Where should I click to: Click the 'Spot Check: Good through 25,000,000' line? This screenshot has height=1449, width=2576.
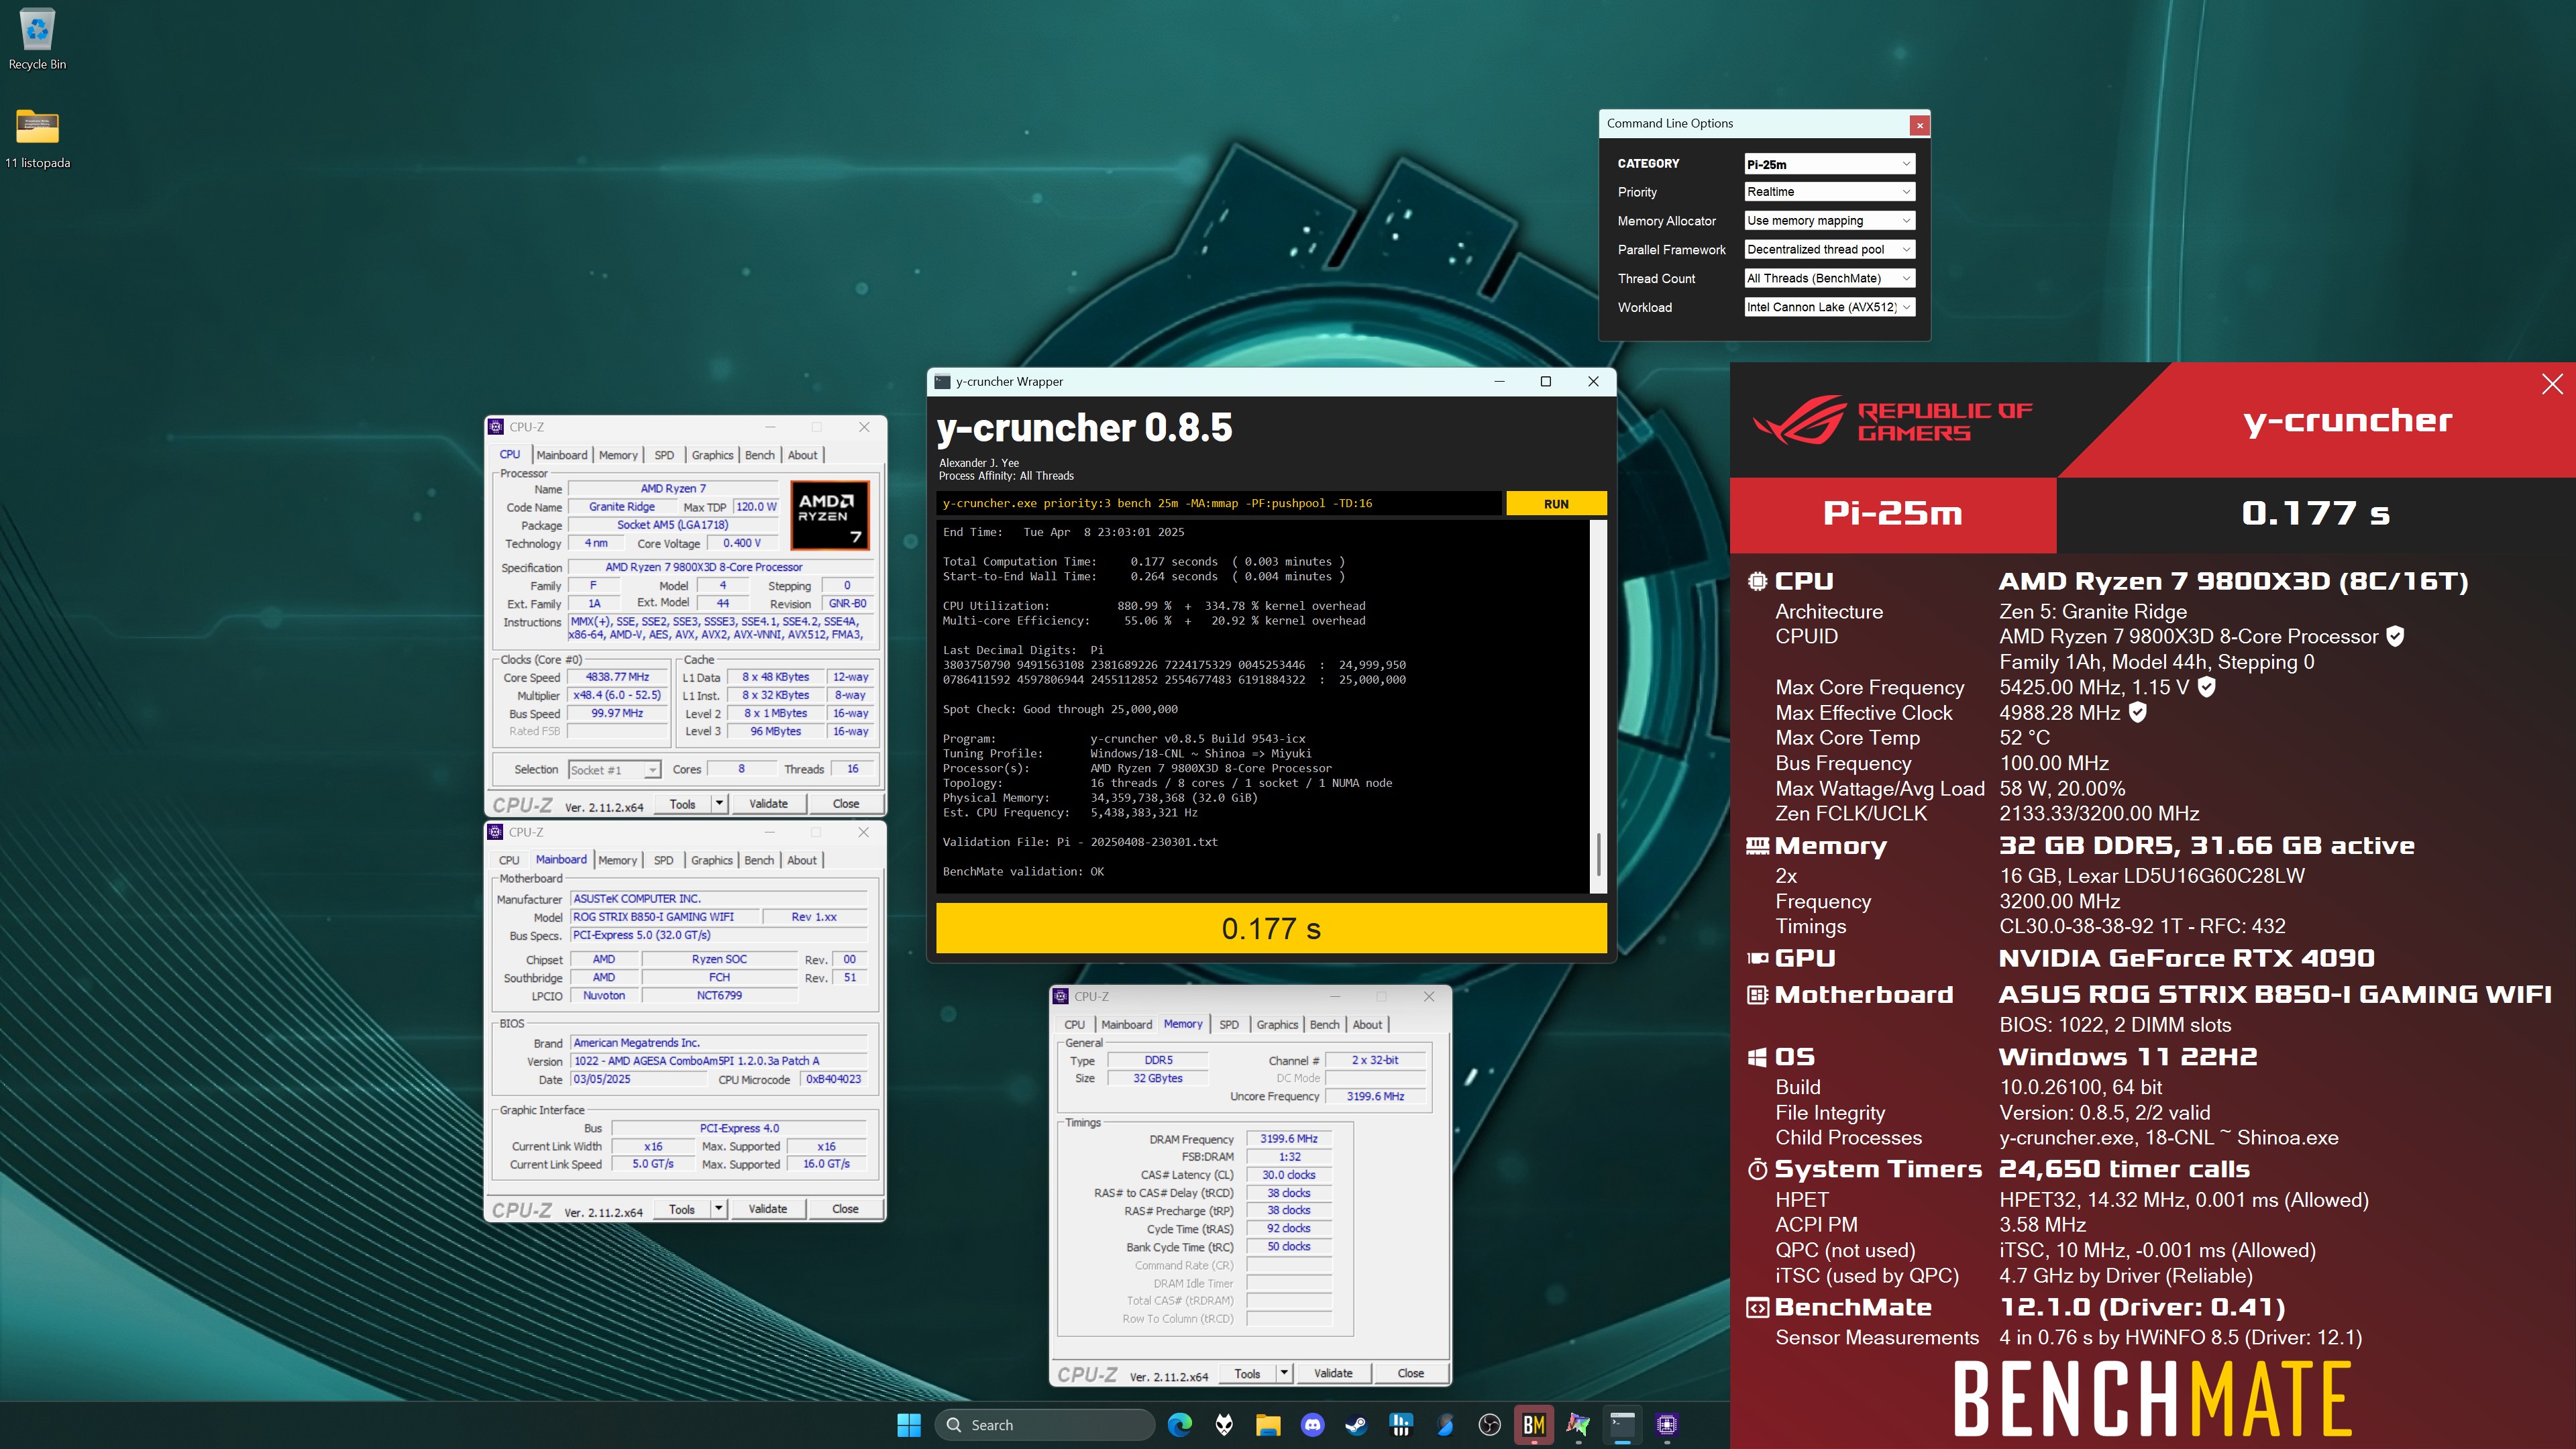click(x=1060, y=709)
